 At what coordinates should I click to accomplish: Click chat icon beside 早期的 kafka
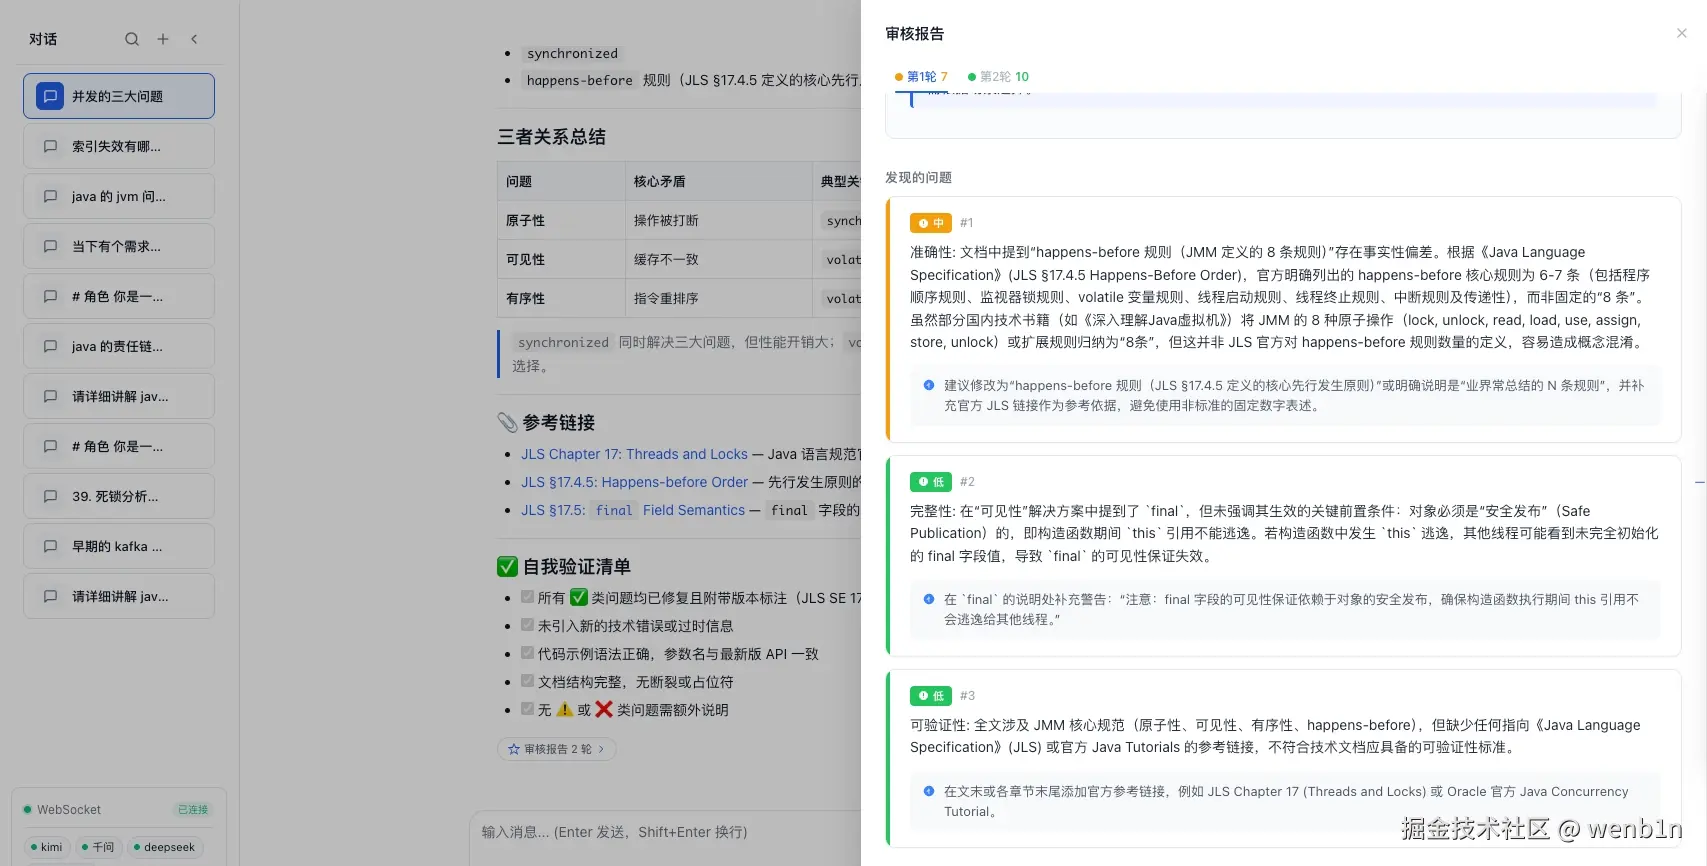pyautogui.click(x=50, y=546)
